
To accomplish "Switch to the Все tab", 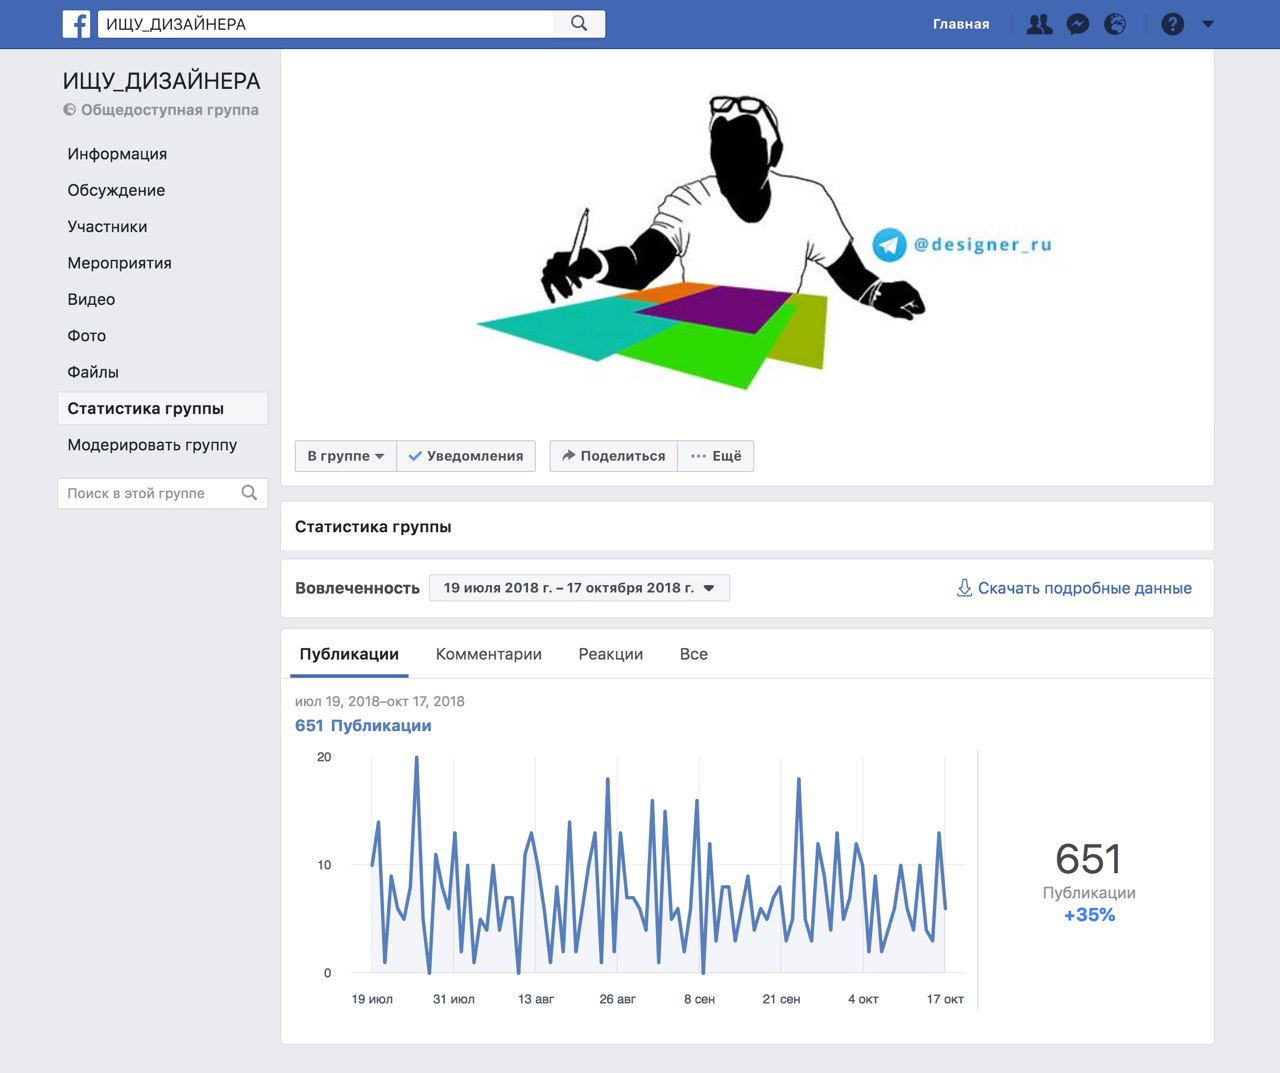I will (x=694, y=654).
